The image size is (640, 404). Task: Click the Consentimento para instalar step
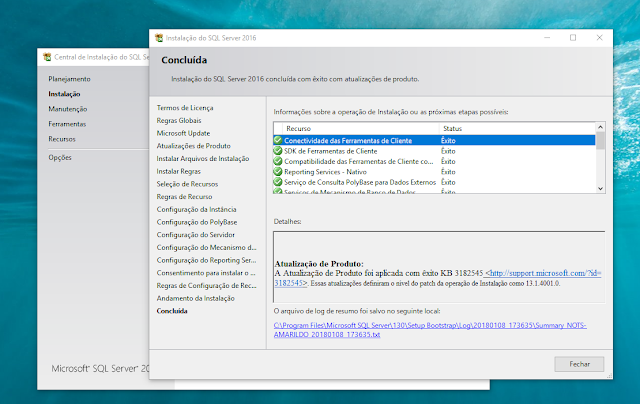(206, 273)
